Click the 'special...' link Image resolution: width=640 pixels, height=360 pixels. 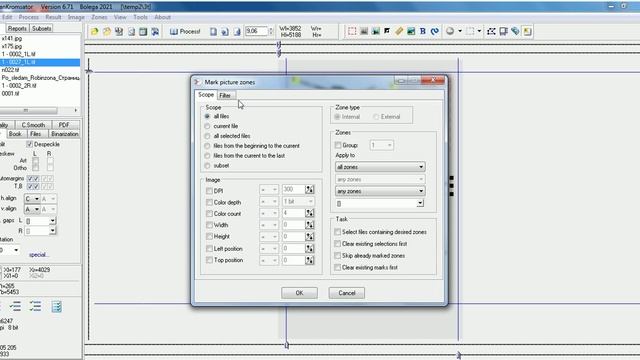39,255
